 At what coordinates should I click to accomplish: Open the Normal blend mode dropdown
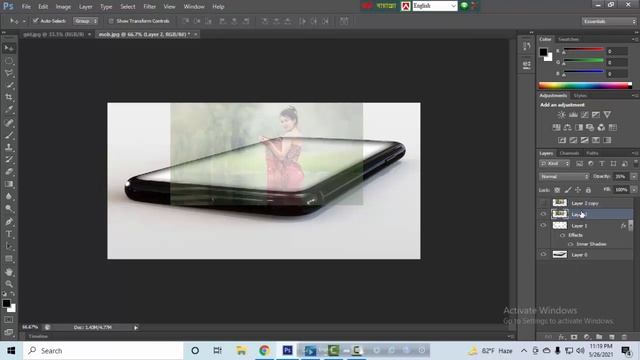(x=564, y=177)
